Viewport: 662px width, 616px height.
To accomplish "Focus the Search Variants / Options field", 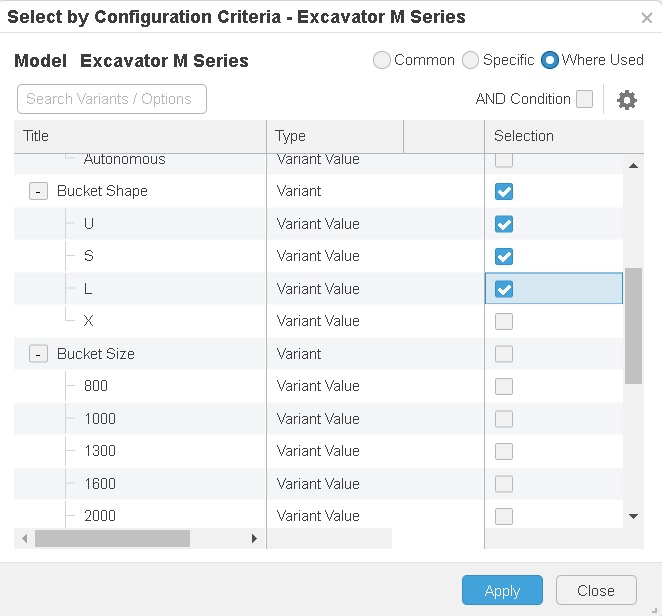I will tap(112, 99).
